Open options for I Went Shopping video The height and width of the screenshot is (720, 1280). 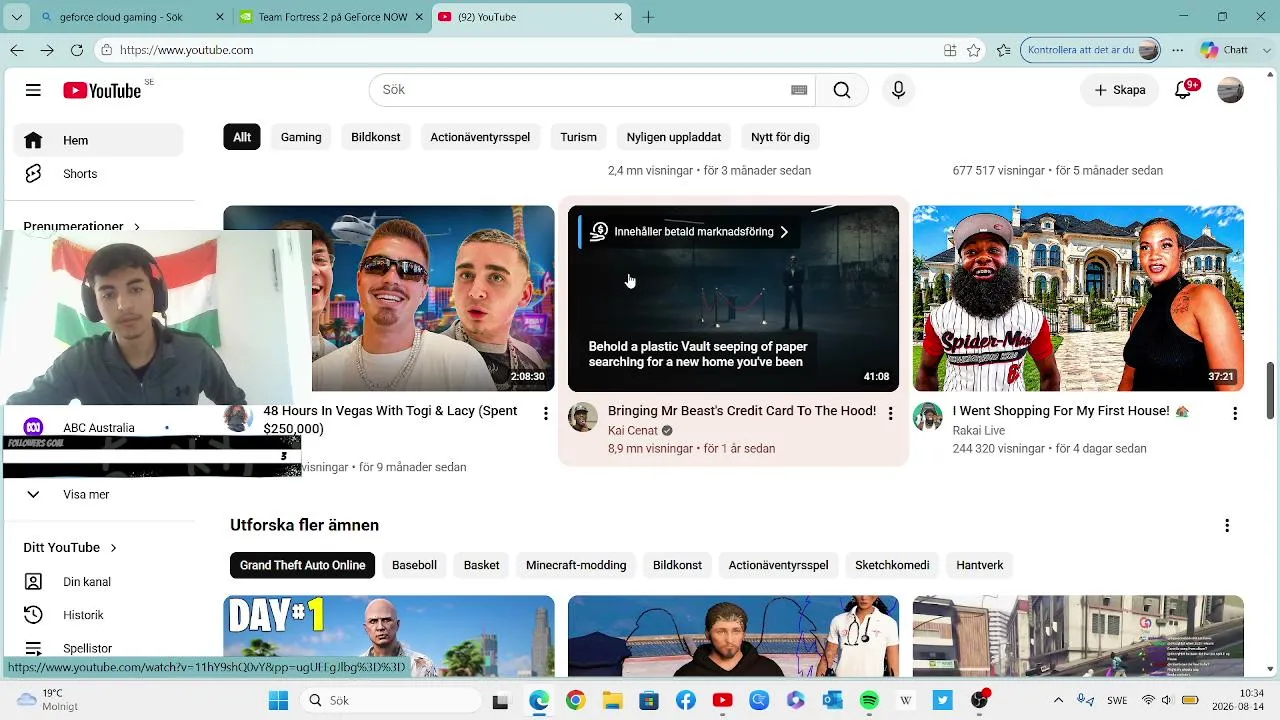(1235, 414)
